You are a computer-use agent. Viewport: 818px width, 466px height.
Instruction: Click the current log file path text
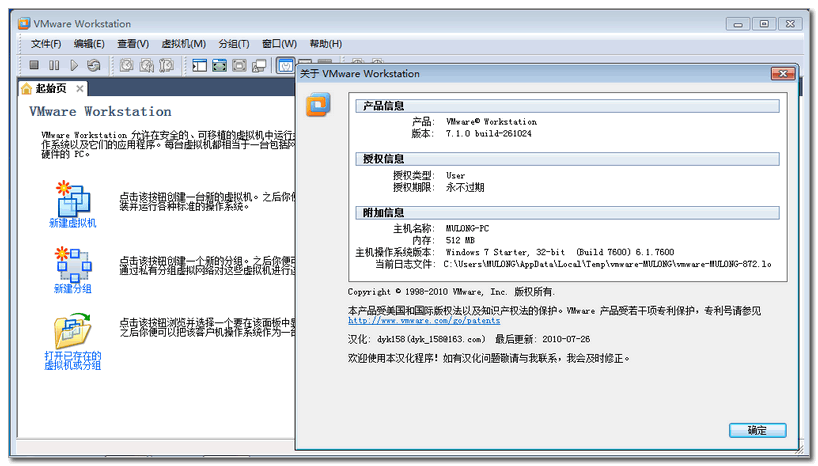tap(607, 265)
